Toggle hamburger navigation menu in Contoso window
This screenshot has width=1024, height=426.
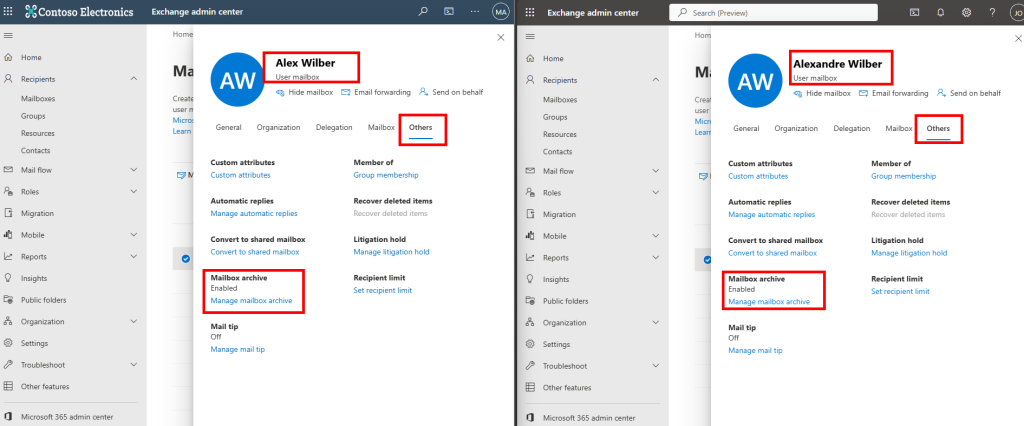(8, 35)
